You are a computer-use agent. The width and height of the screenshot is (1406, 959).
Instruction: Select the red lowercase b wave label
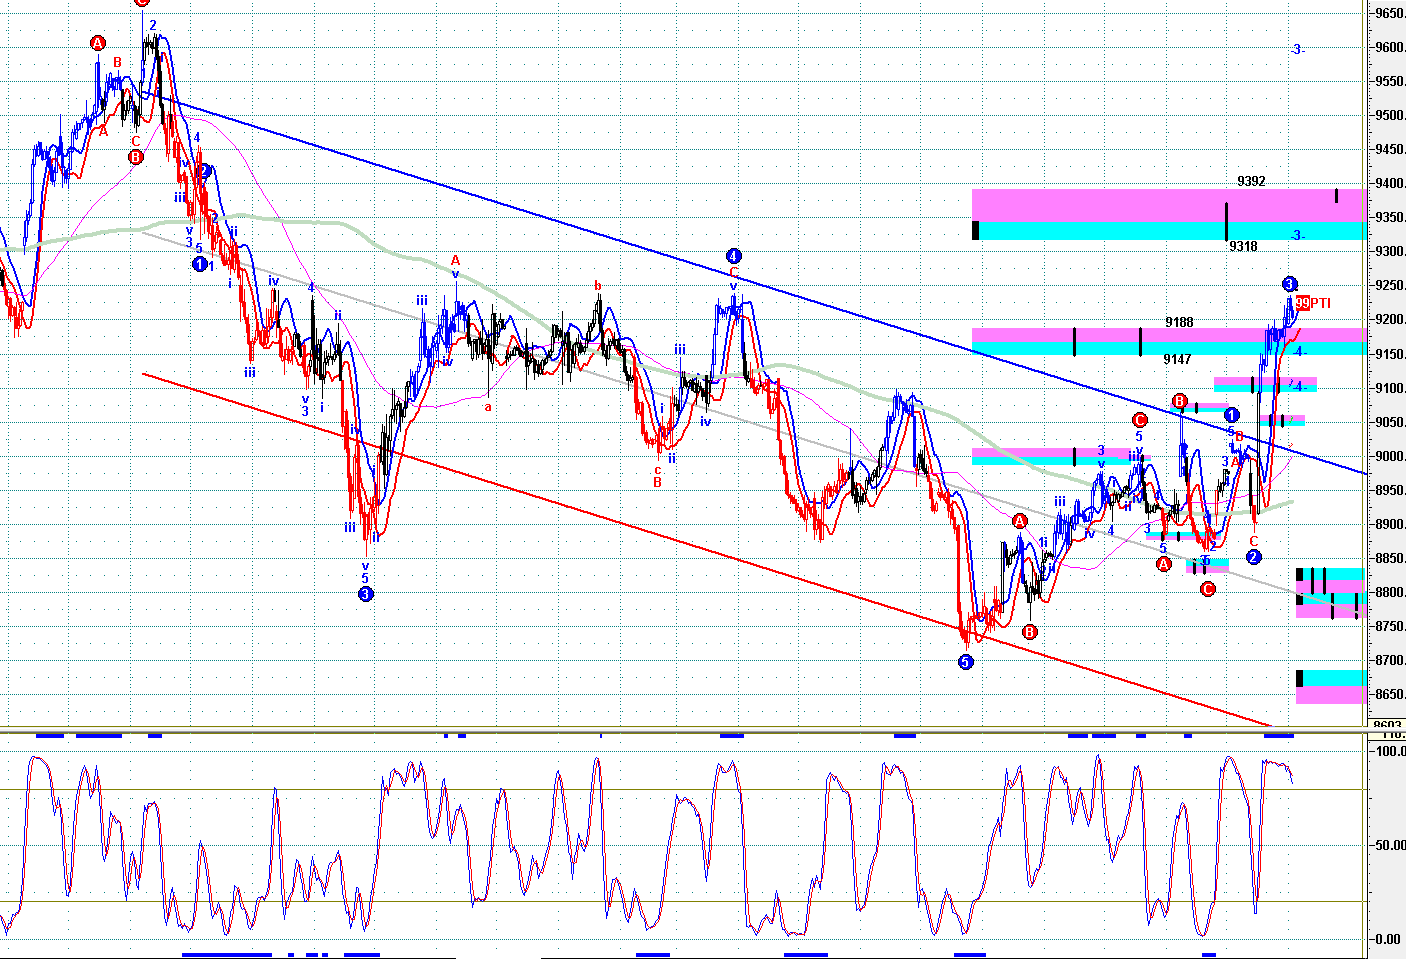click(598, 286)
